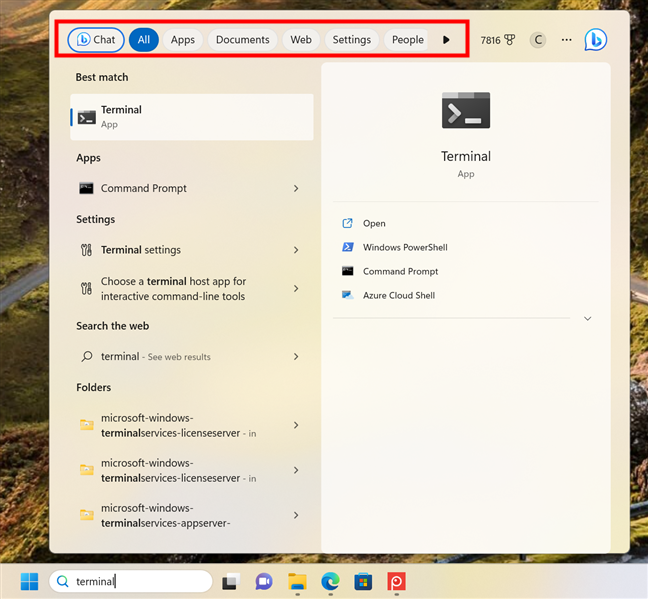Click the Terminal icon in Best match
Image resolution: width=648 pixels, height=599 pixels.
click(87, 117)
